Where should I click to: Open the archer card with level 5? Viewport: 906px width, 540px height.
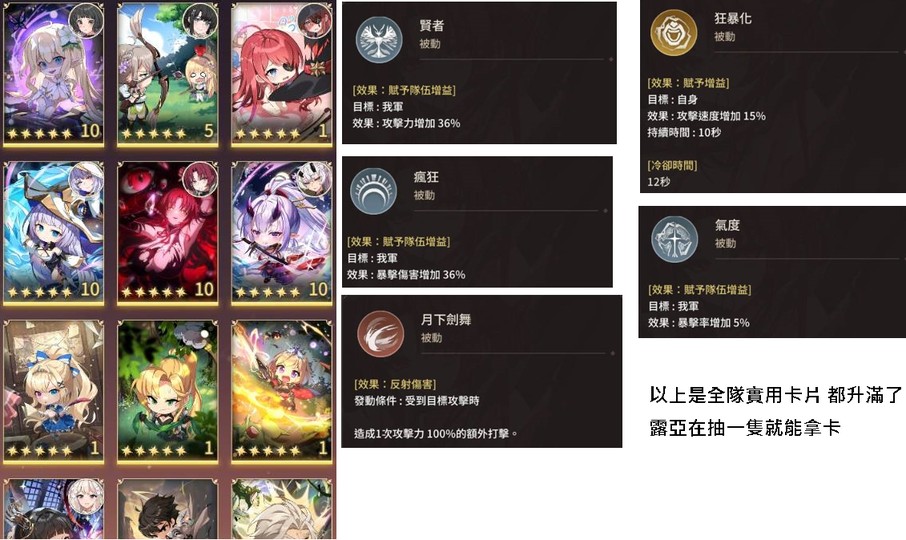click(168, 73)
